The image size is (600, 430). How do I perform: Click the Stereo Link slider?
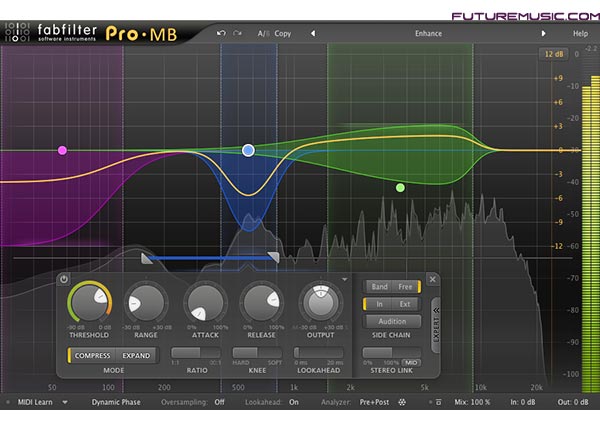[x=391, y=352]
